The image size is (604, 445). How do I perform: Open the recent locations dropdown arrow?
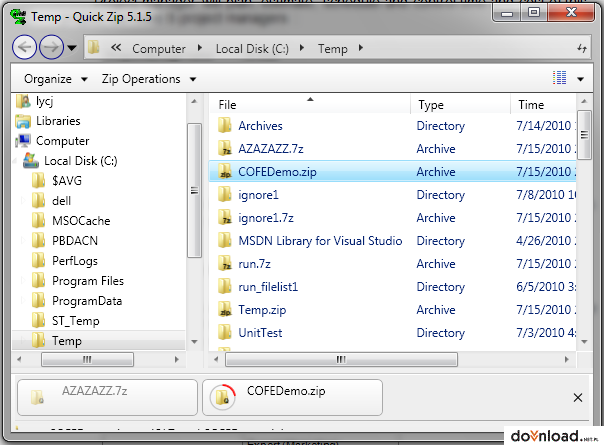coord(72,48)
